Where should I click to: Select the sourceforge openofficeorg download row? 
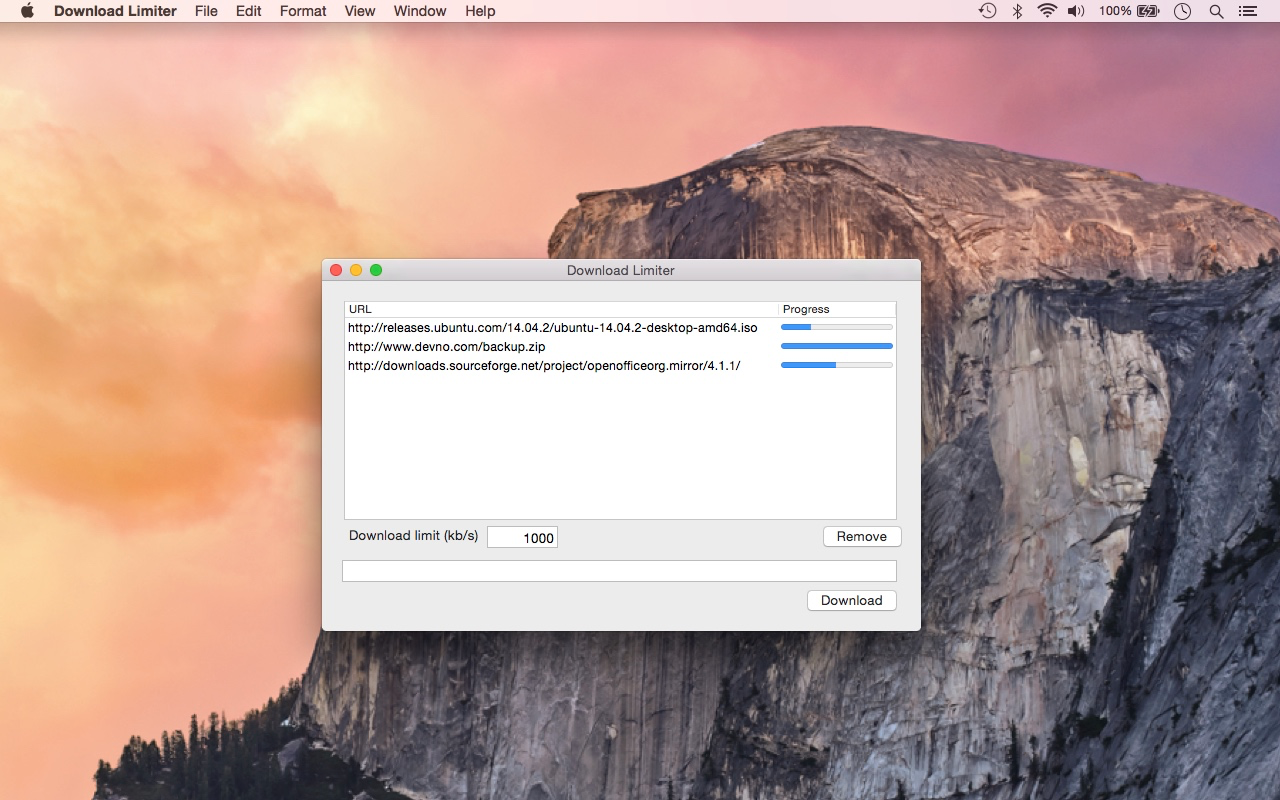click(x=620, y=365)
